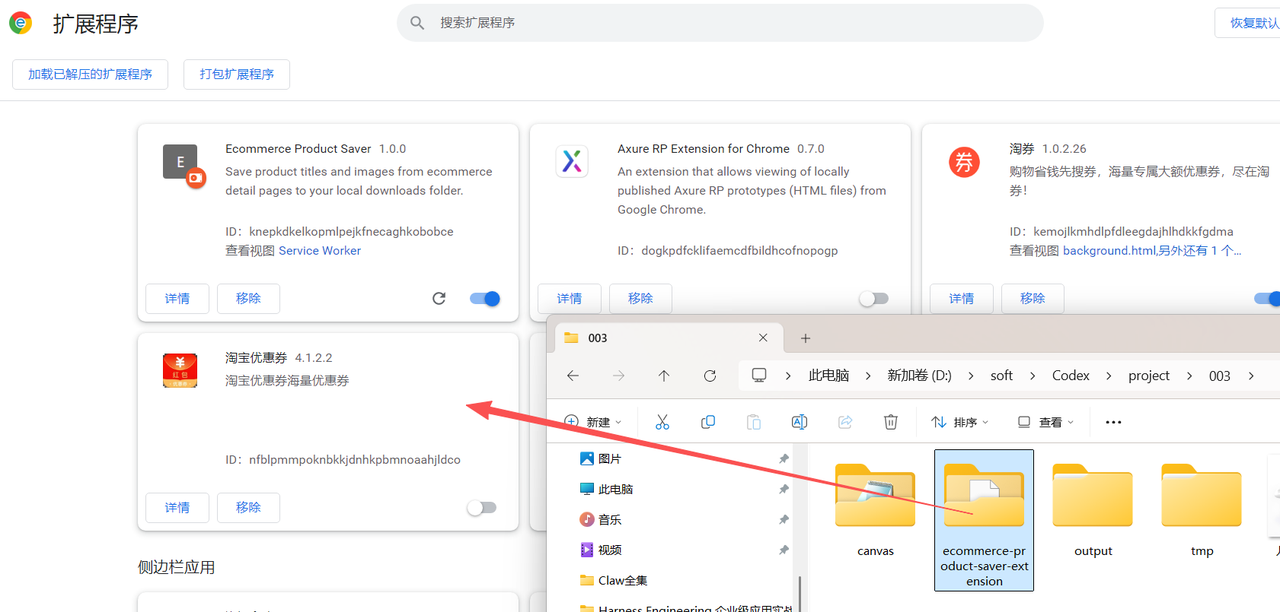
Task: Open 详情 for 淘宝优惠券
Action: coord(177,507)
